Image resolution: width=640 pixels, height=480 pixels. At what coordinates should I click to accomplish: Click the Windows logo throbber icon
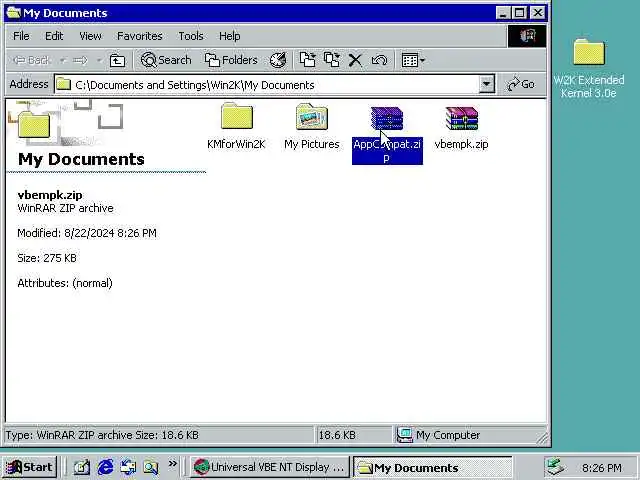[527, 36]
